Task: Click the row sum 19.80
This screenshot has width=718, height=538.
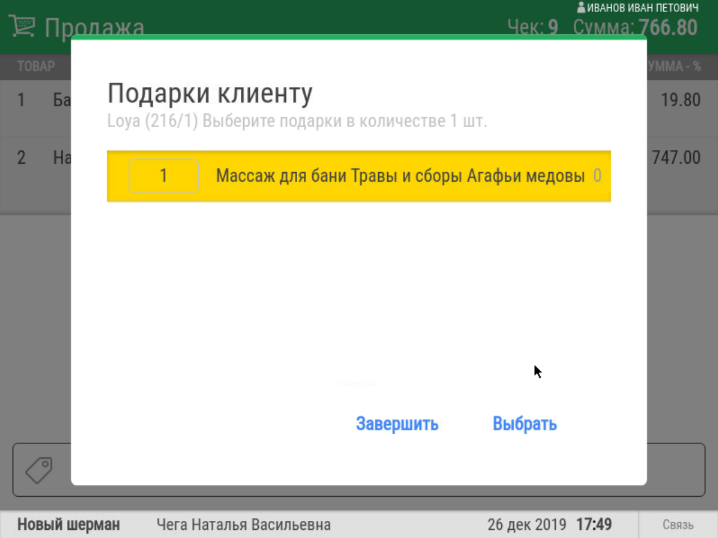Action: [680, 100]
